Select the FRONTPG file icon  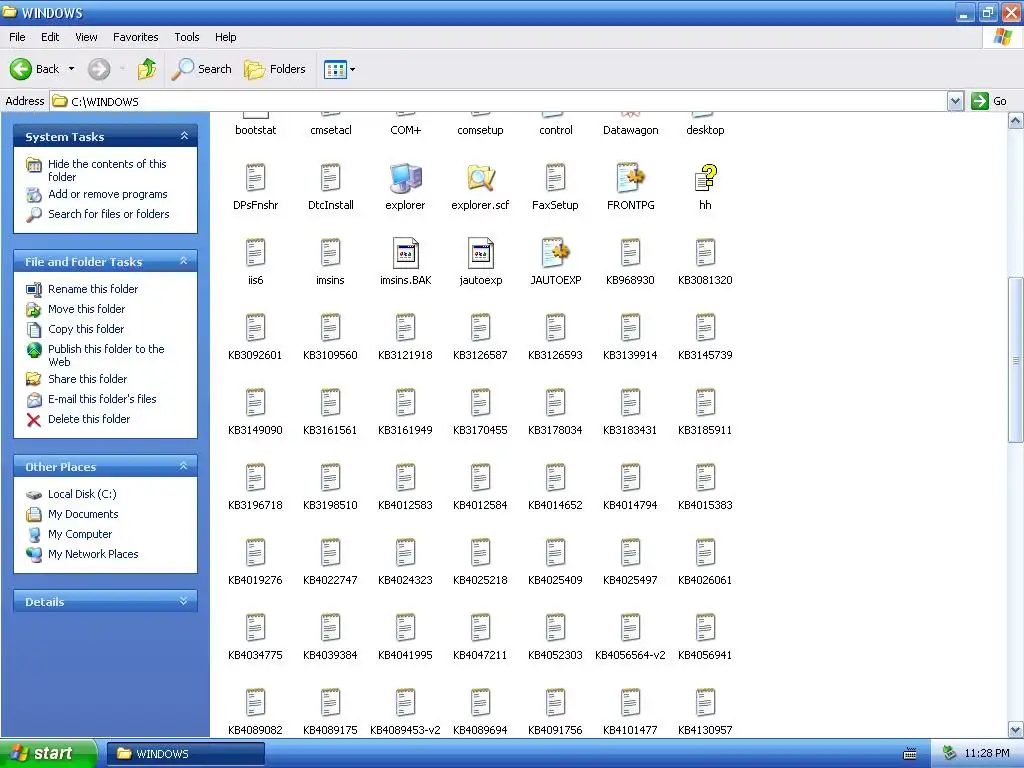630,178
